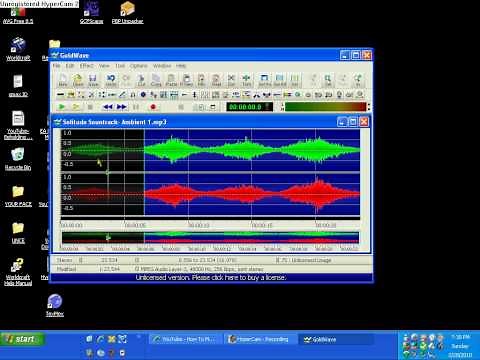Open Worldcraft Help Manual desktop icon
Screen dimensions: 480x360
point(18,272)
